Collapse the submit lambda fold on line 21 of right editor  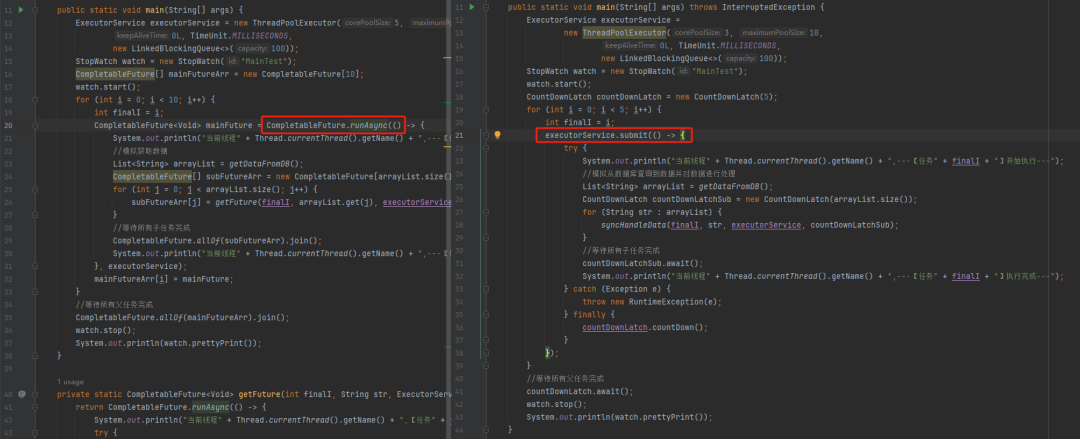coord(486,135)
